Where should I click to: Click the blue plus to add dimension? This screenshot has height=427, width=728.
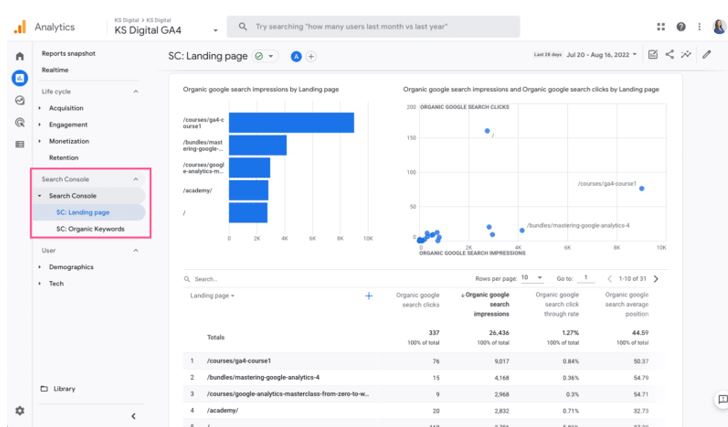[369, 296]
